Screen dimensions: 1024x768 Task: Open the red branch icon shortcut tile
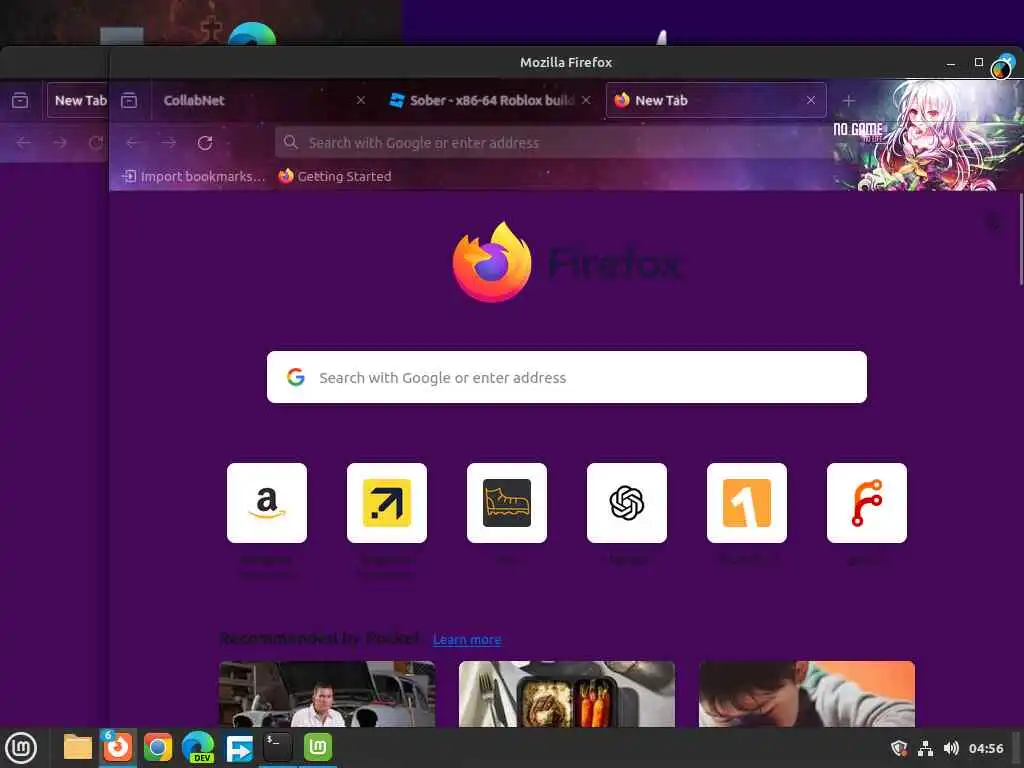[867, 503]
